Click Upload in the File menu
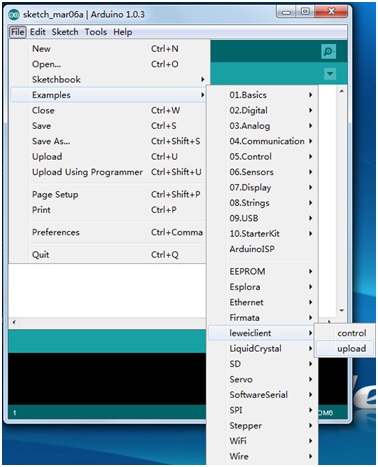Image resolution: width=378 pixels, height=467 pixels. coord(108,156)
